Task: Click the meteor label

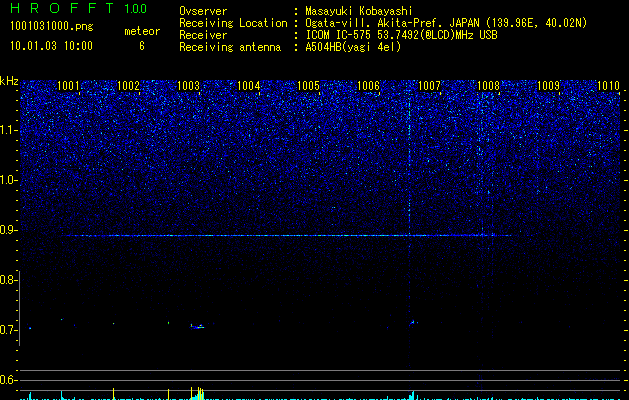Action: point(142,31)
